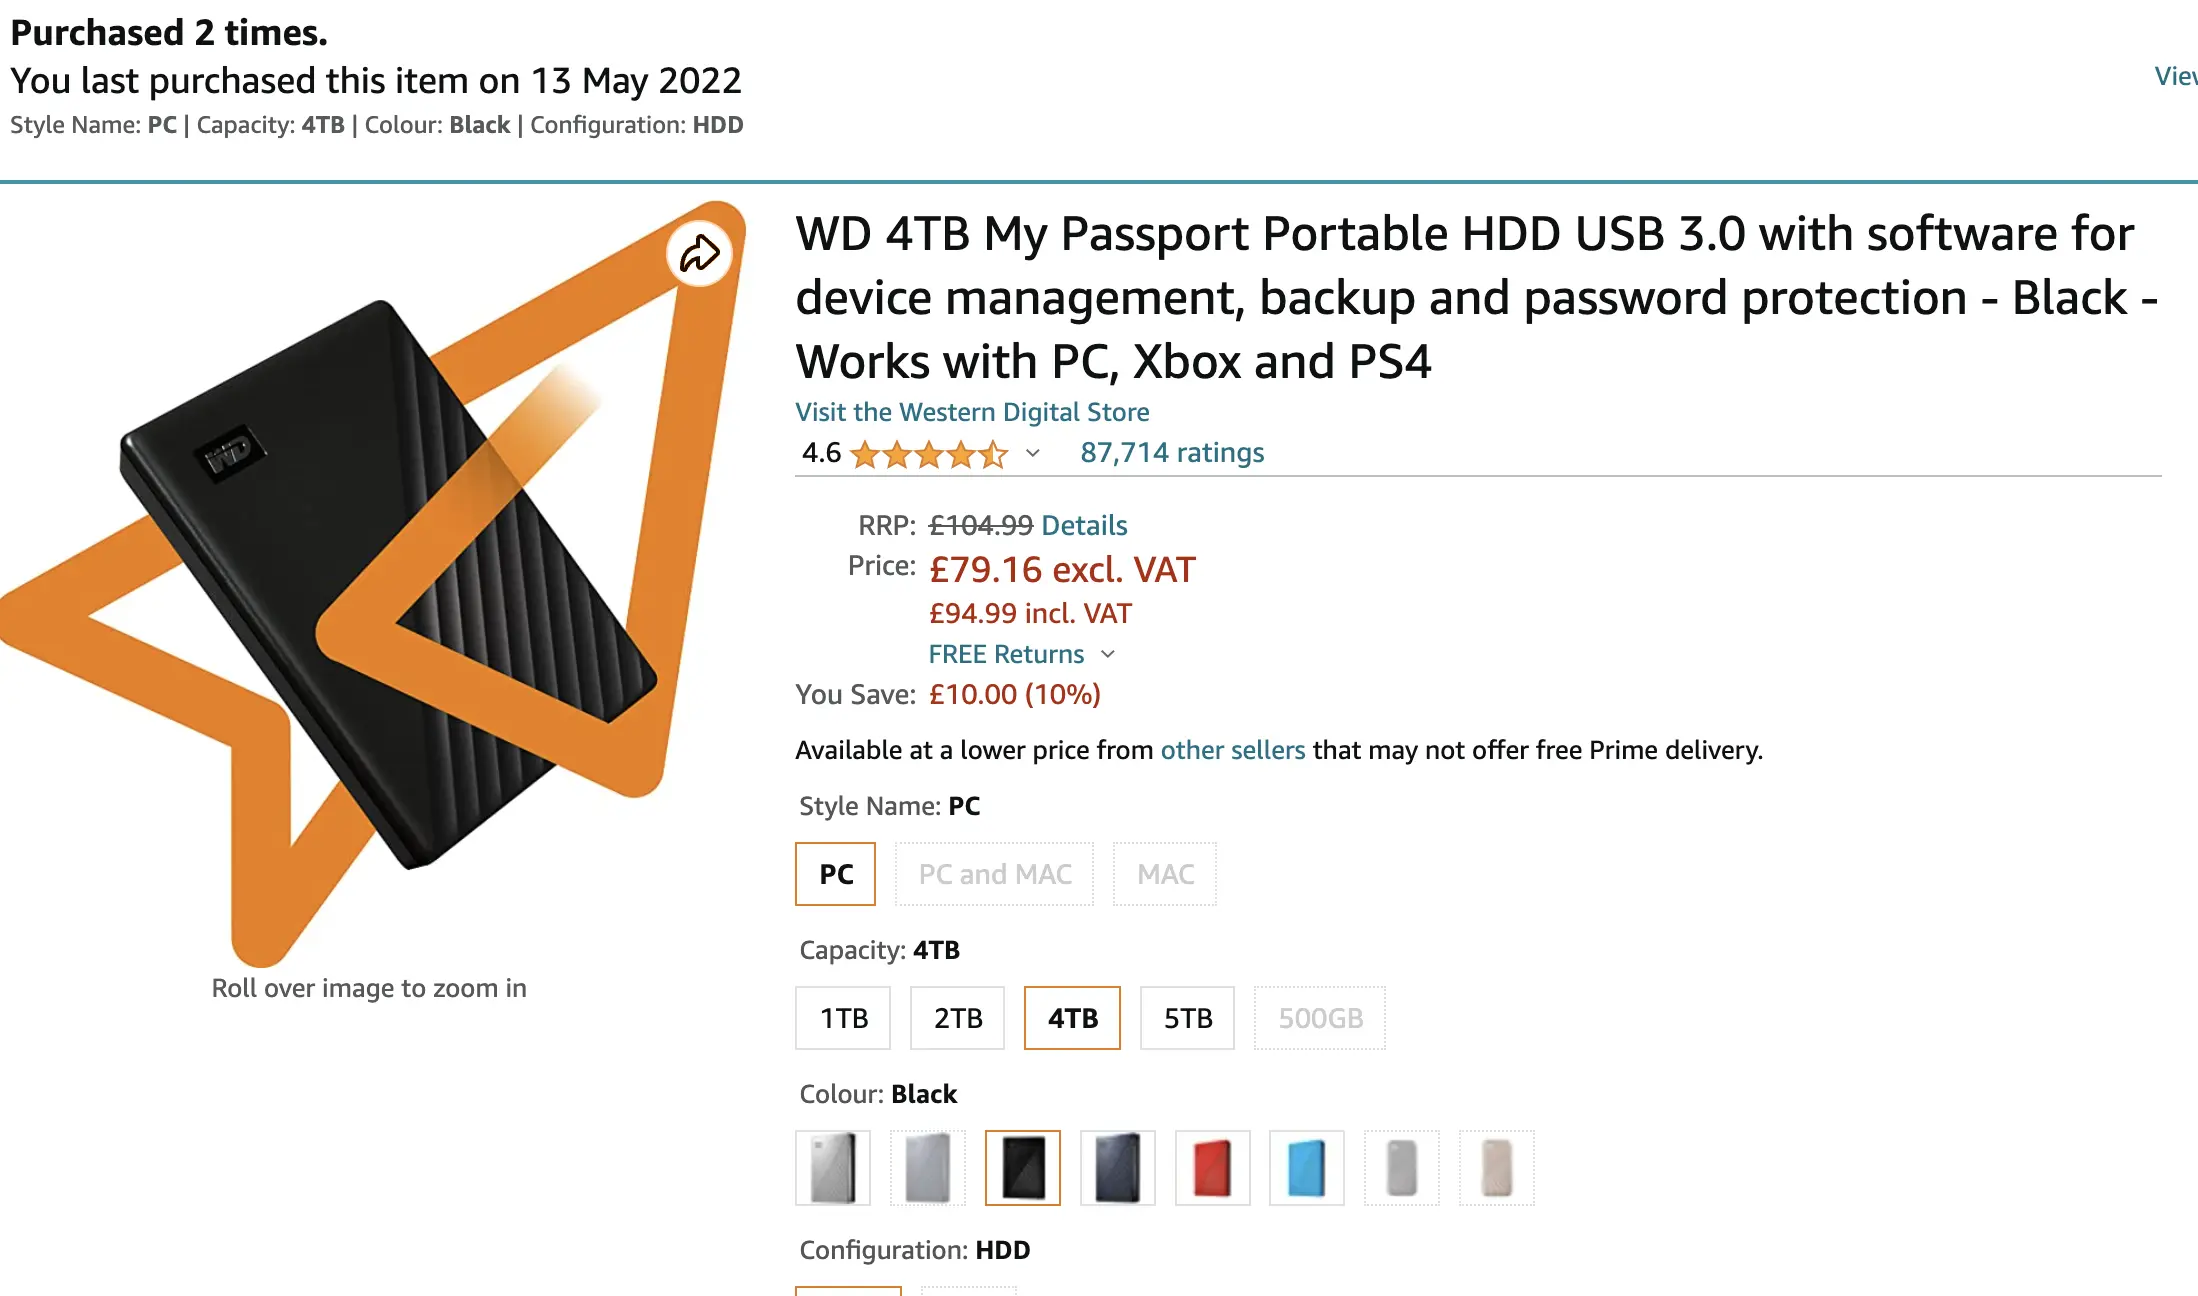Open the 87,714 ratings link
The width and height of the screenshot is (2198, 1296).
tap(1172, 453)
